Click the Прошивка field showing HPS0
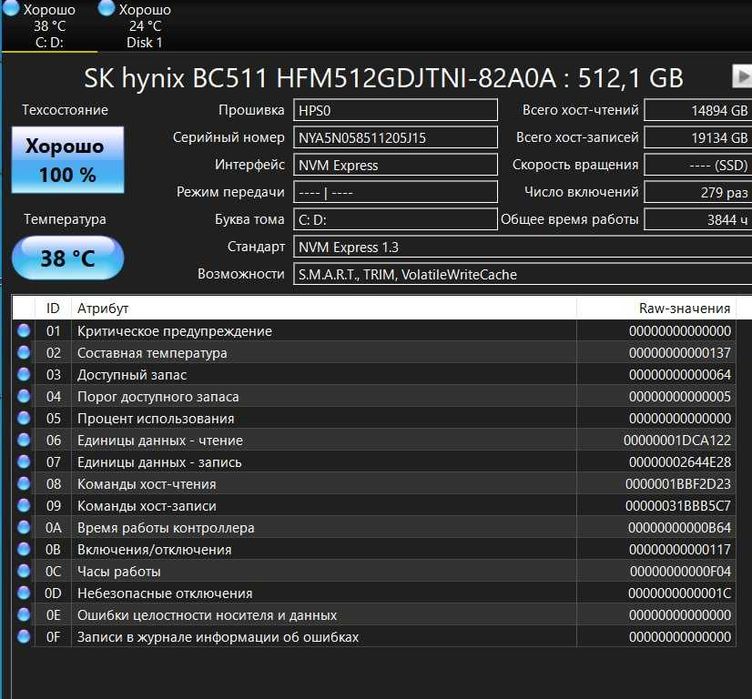752x699 pixels. [x=395, y=110]
